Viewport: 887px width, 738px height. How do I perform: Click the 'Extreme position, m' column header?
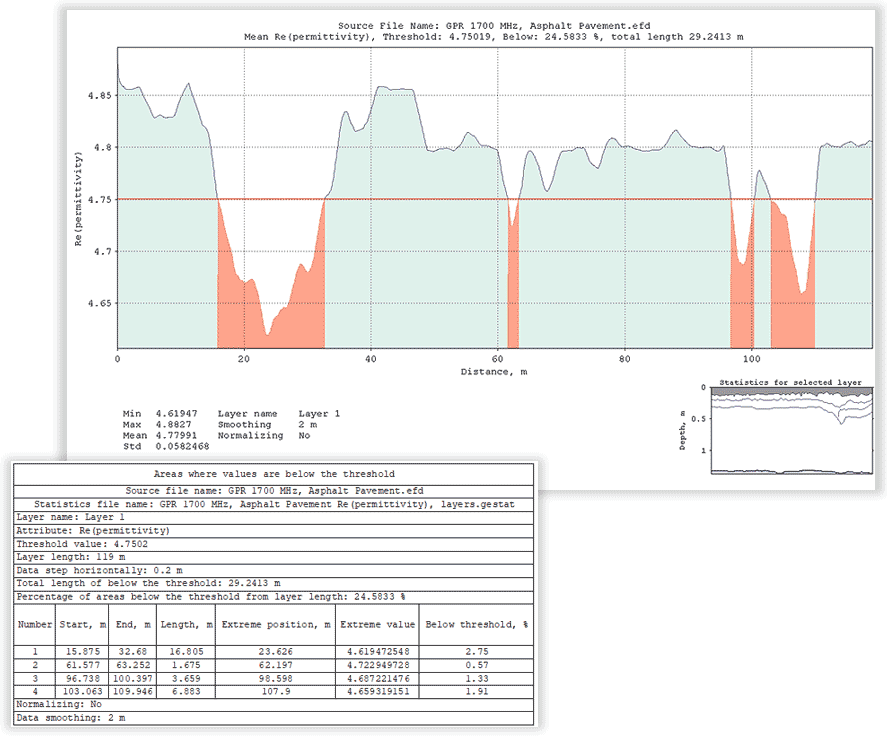276,625
